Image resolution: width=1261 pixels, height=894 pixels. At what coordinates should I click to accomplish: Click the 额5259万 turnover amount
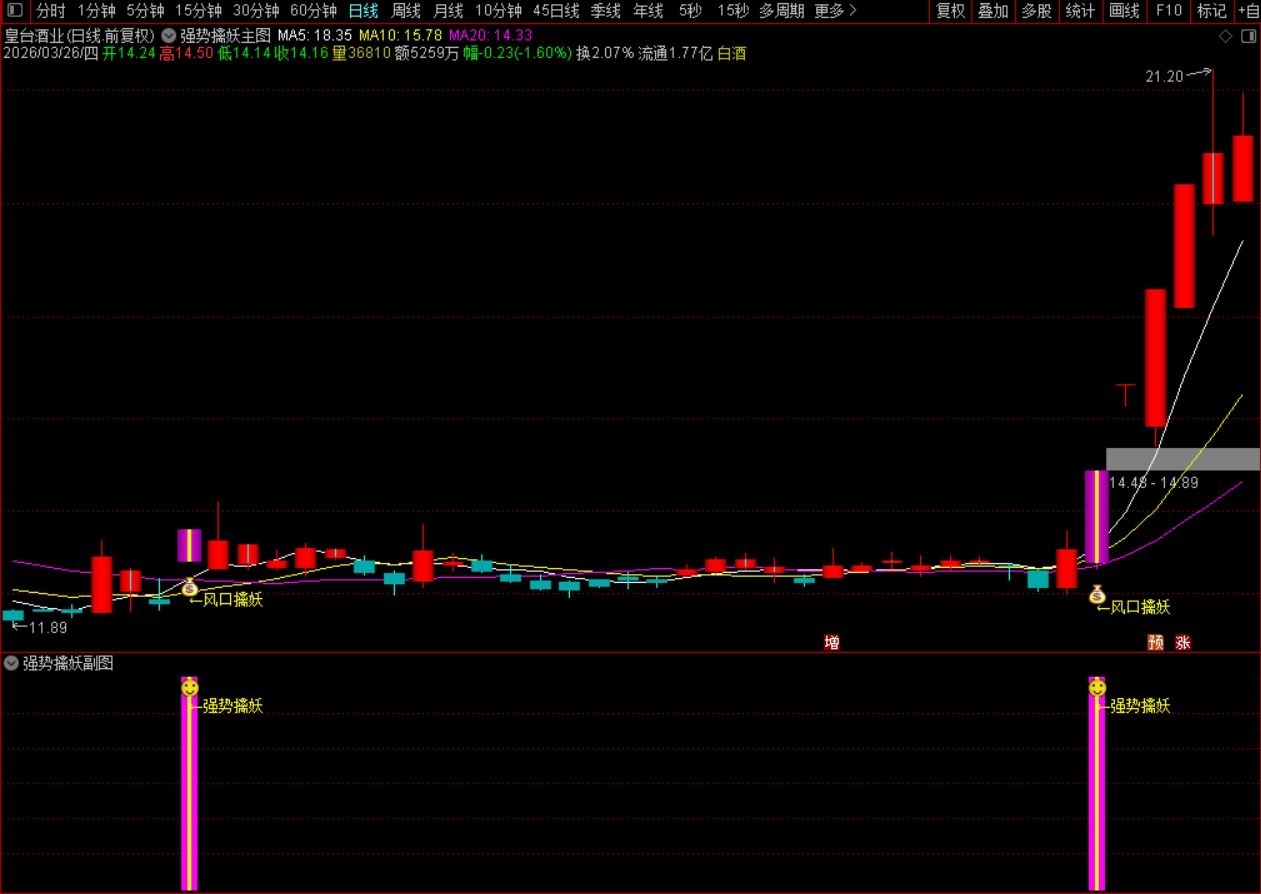(427, 54)
